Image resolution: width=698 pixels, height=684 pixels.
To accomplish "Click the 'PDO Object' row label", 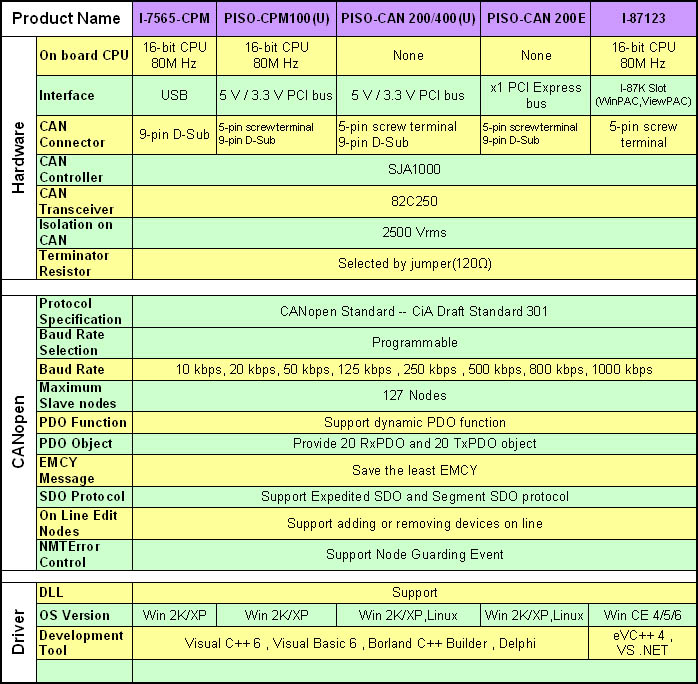I will click(84, 444).
